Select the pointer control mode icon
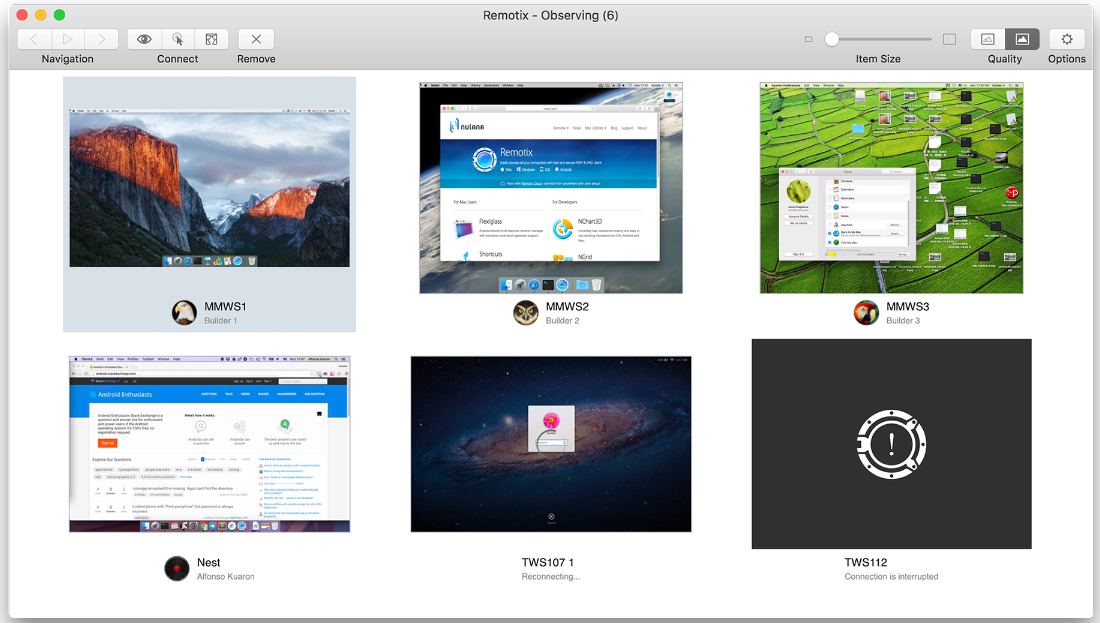The width and height of the screenshot is (1100, 623). click(x=178, y=39)
